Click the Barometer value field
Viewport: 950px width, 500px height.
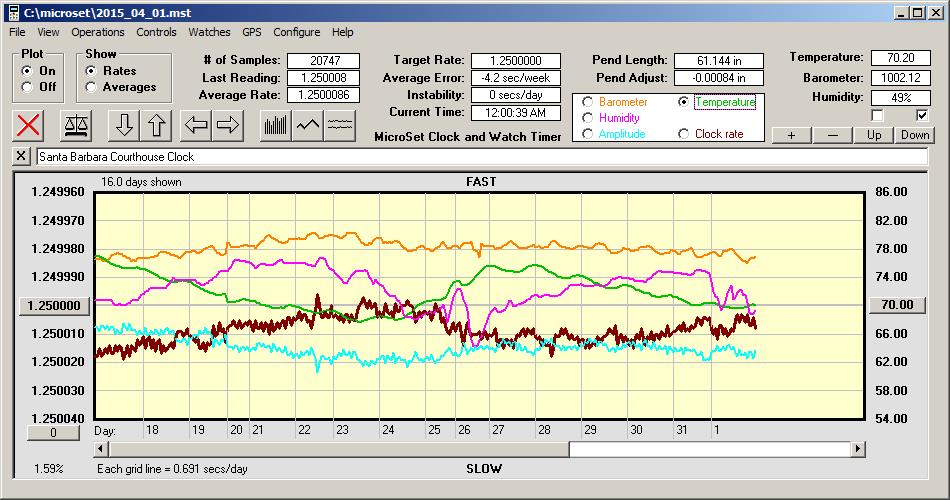pos(901,78)
